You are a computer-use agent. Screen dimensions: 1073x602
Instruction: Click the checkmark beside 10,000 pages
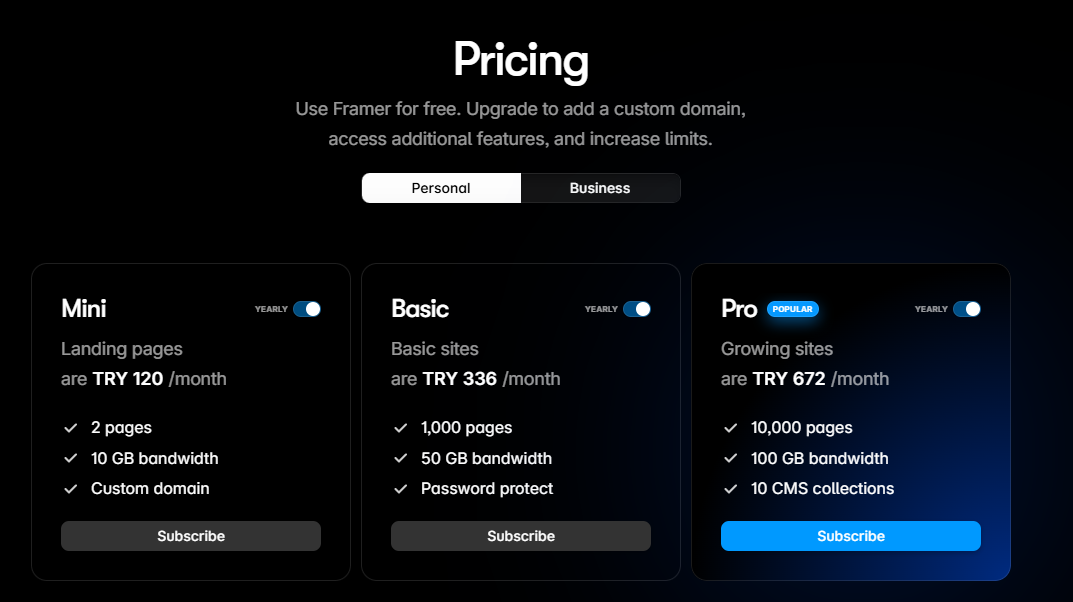(x=730, y=428)
